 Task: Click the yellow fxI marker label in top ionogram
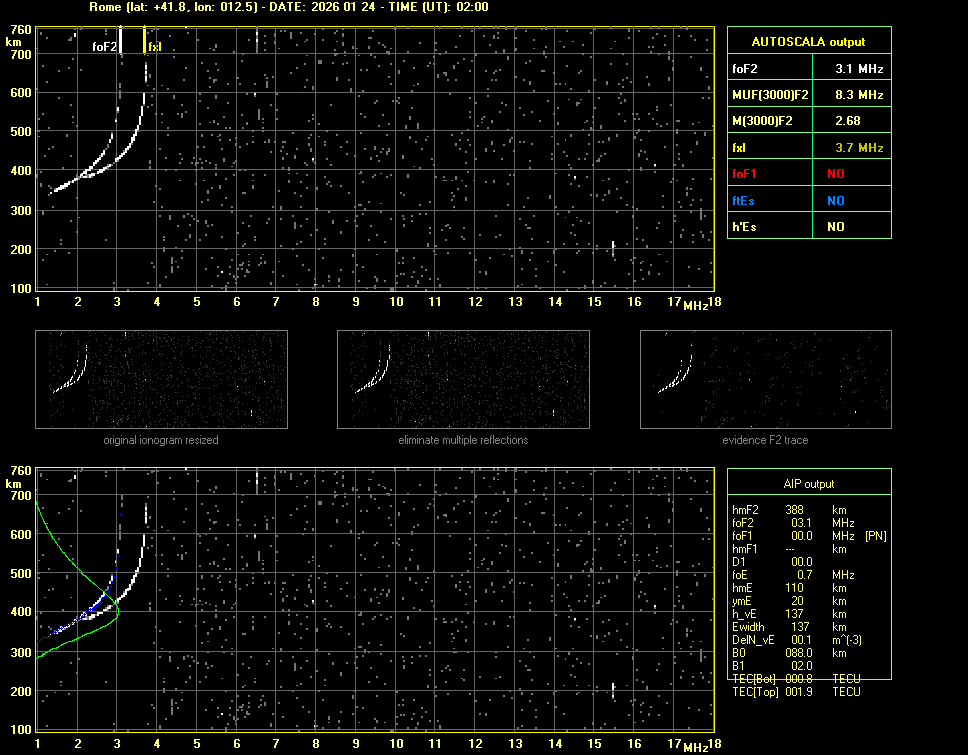(154, 46)
